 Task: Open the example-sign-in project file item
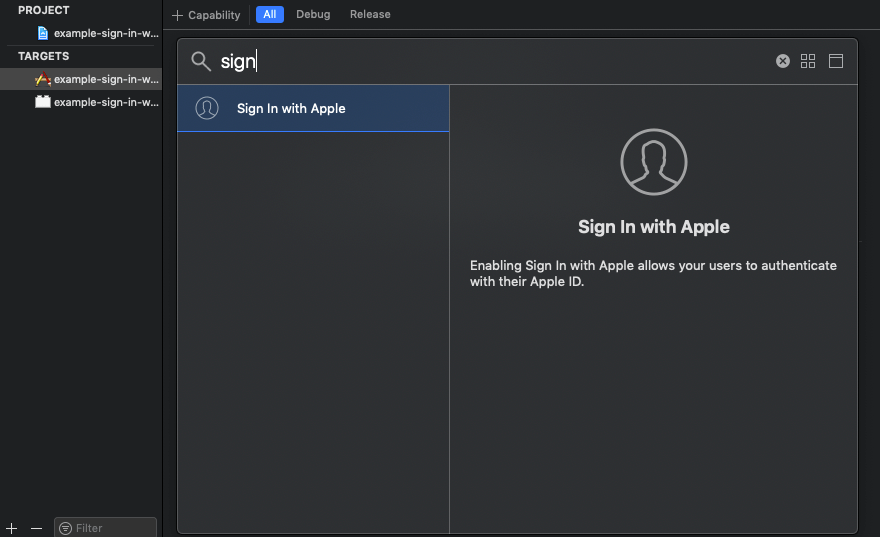pyautogui.click(x=98, y=33)
